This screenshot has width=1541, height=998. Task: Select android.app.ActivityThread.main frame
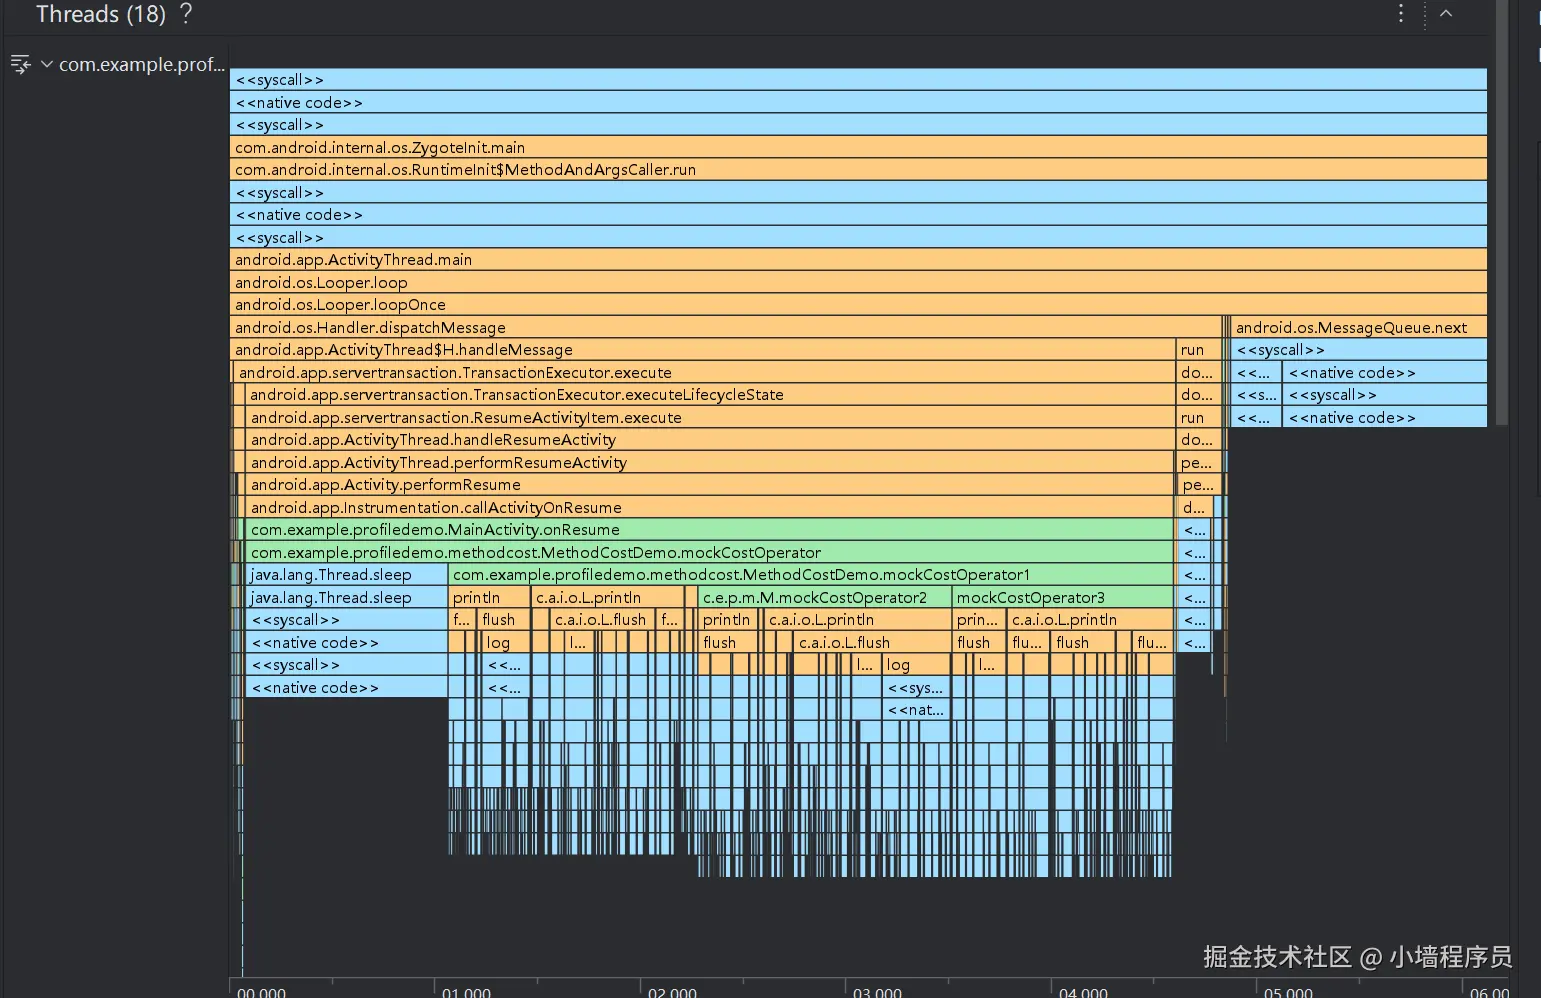pos(858,260)
